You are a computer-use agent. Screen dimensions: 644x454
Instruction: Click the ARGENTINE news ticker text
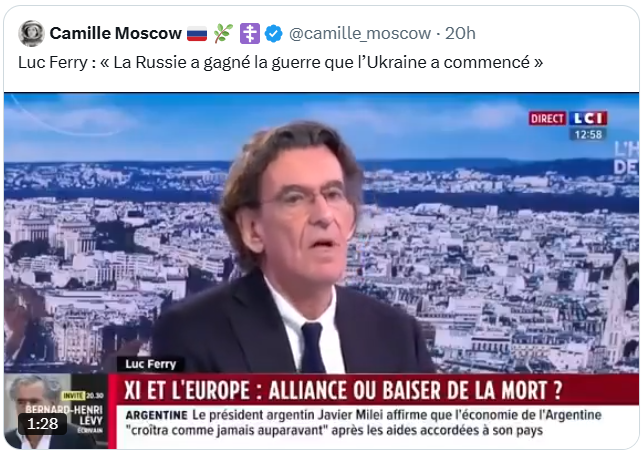point(363,423)
